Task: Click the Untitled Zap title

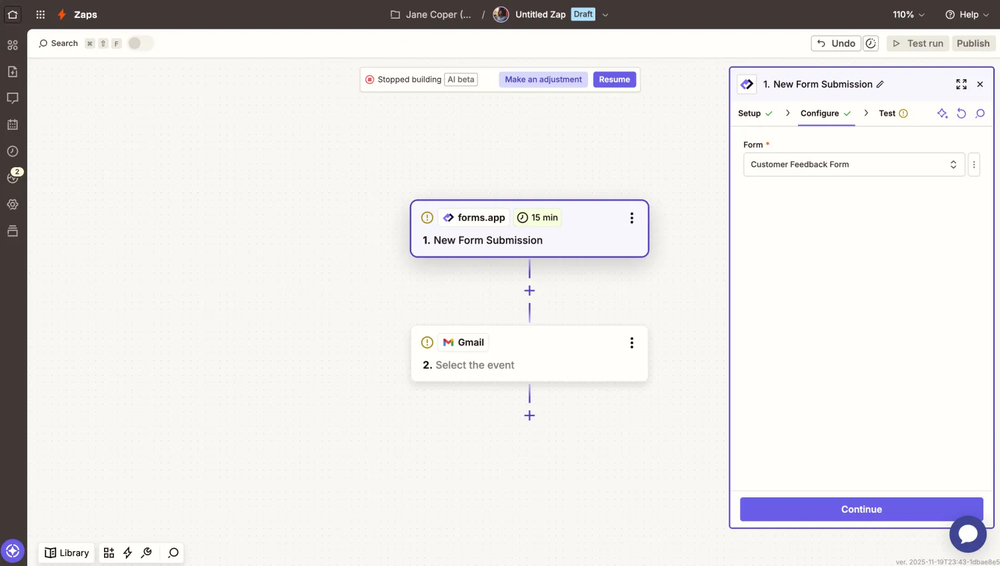Action: pyautogui.click(x=540, y=14)
